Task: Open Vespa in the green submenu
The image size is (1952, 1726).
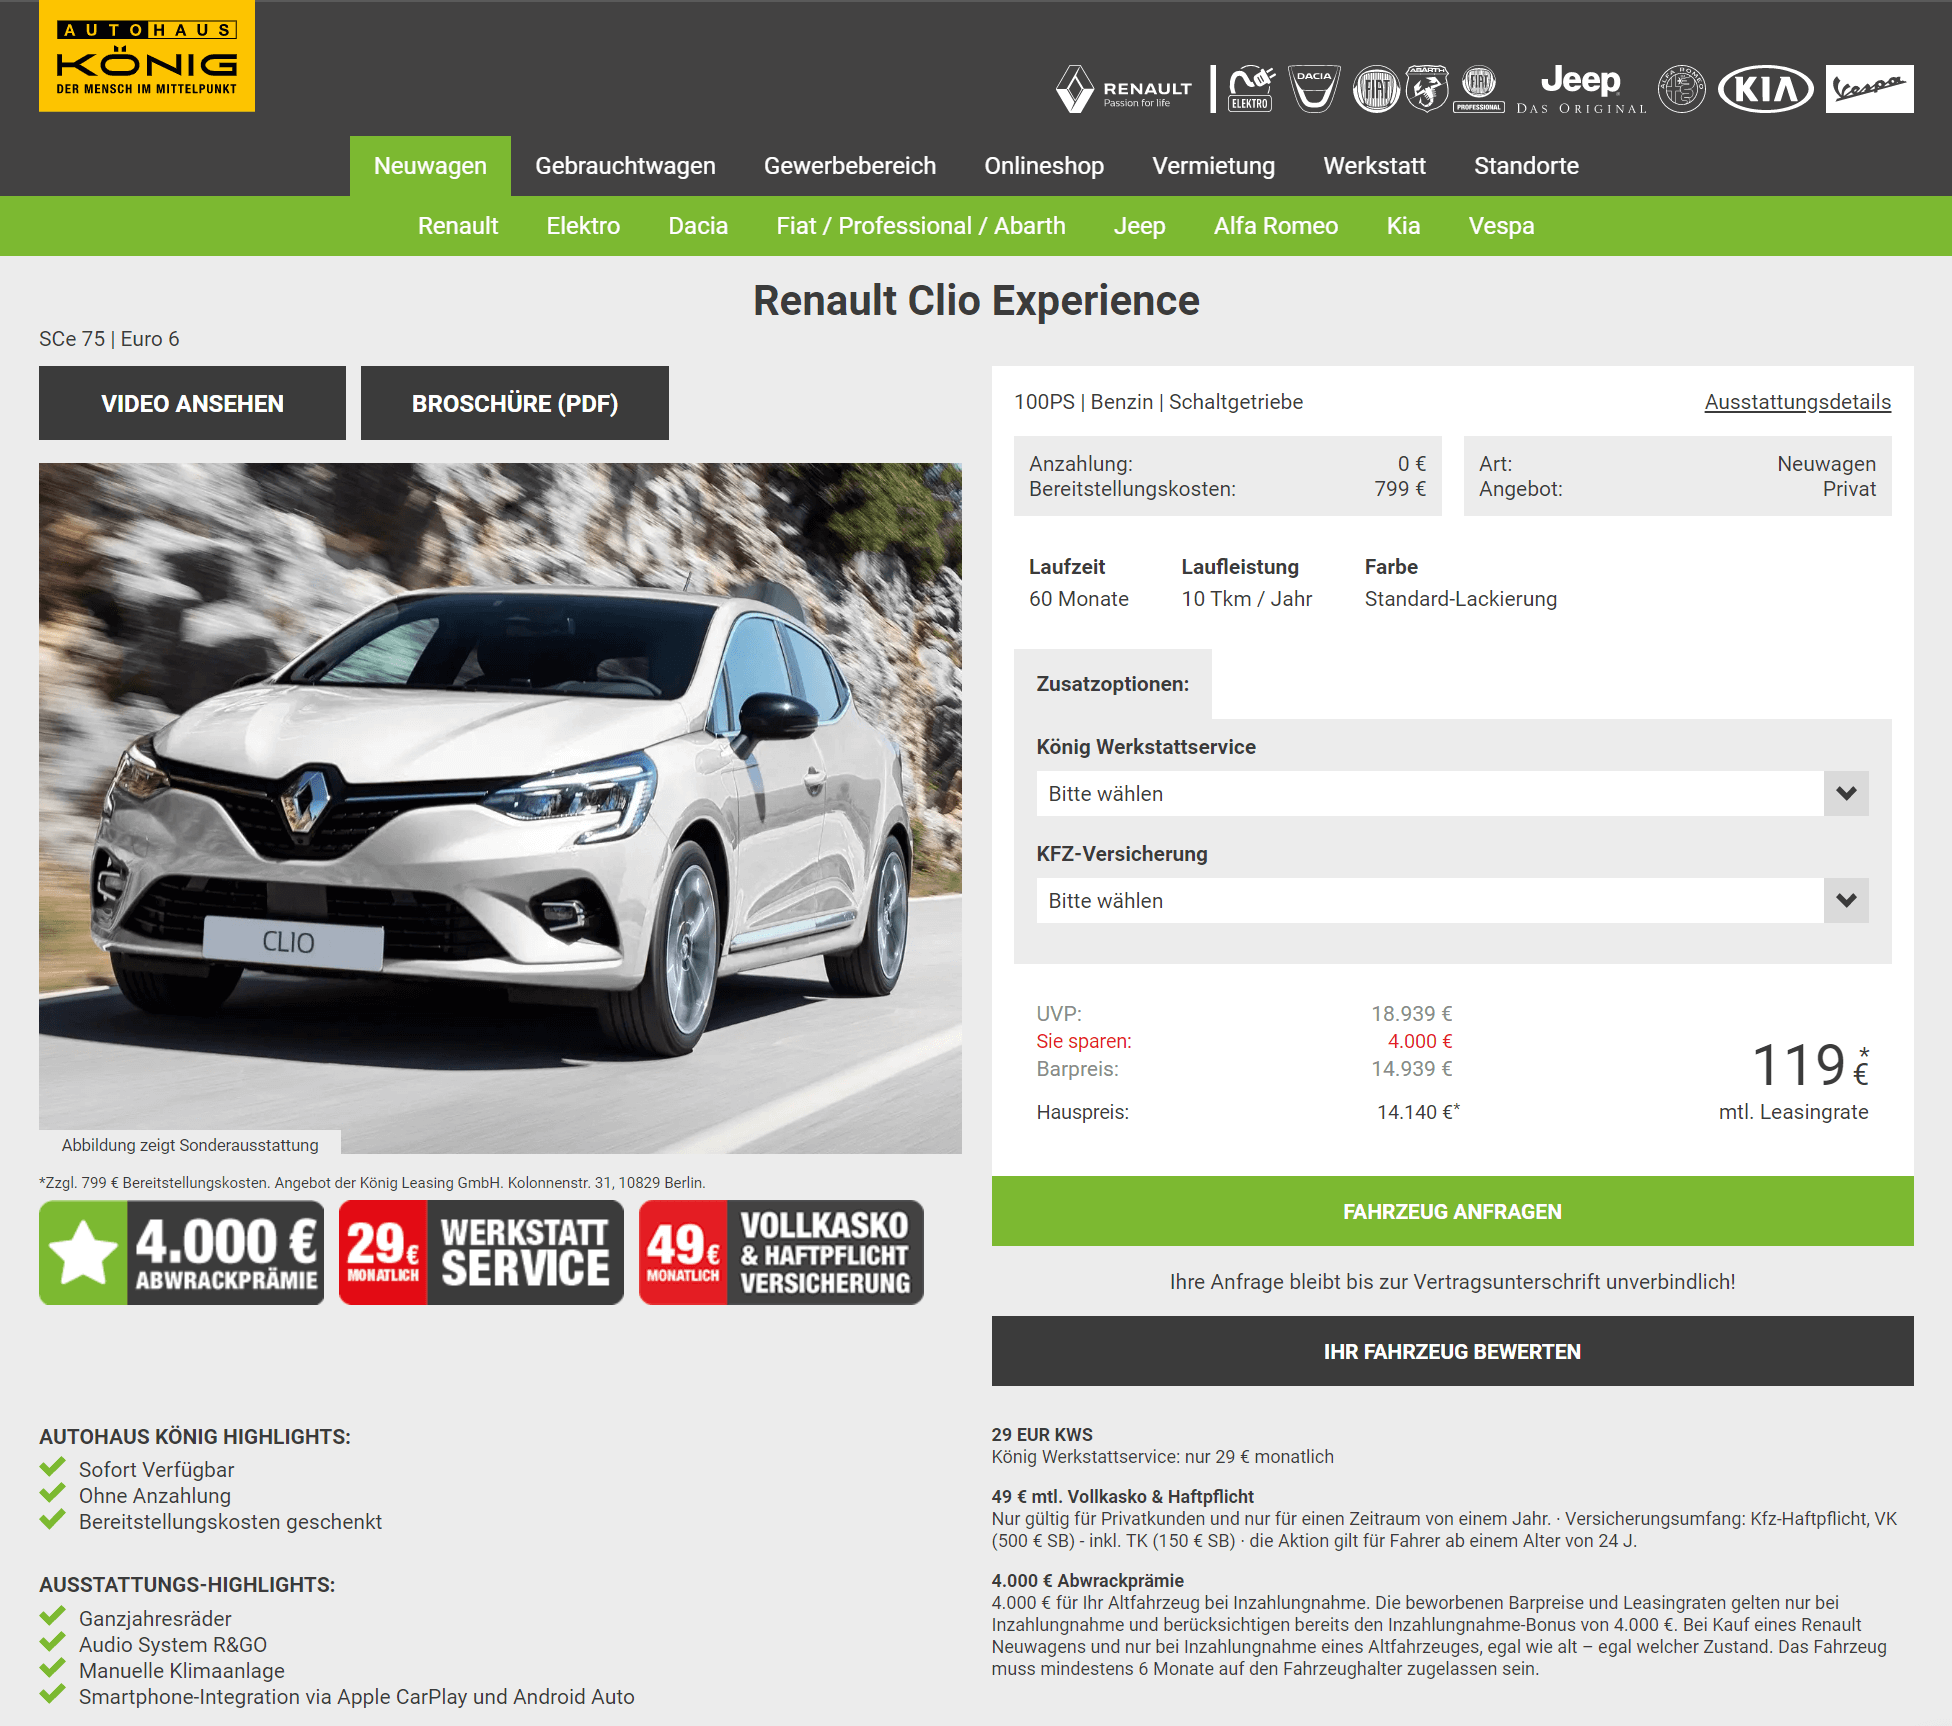Action: [x=1501, y=226]
